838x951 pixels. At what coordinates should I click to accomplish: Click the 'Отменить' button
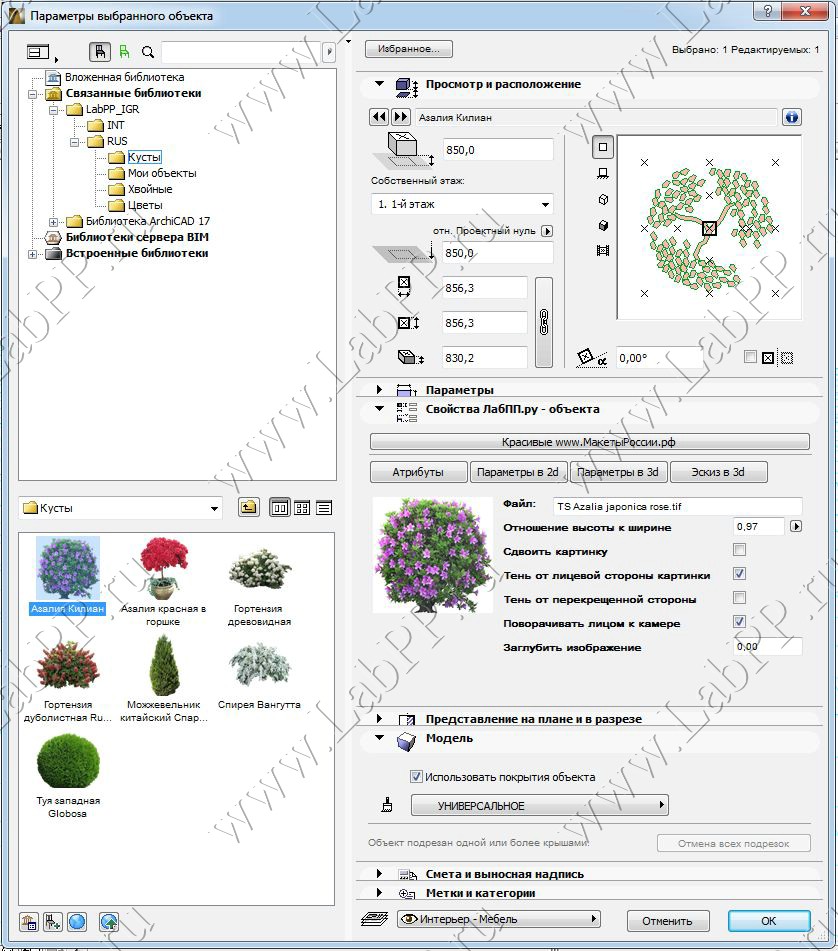(x=668, y=921)
